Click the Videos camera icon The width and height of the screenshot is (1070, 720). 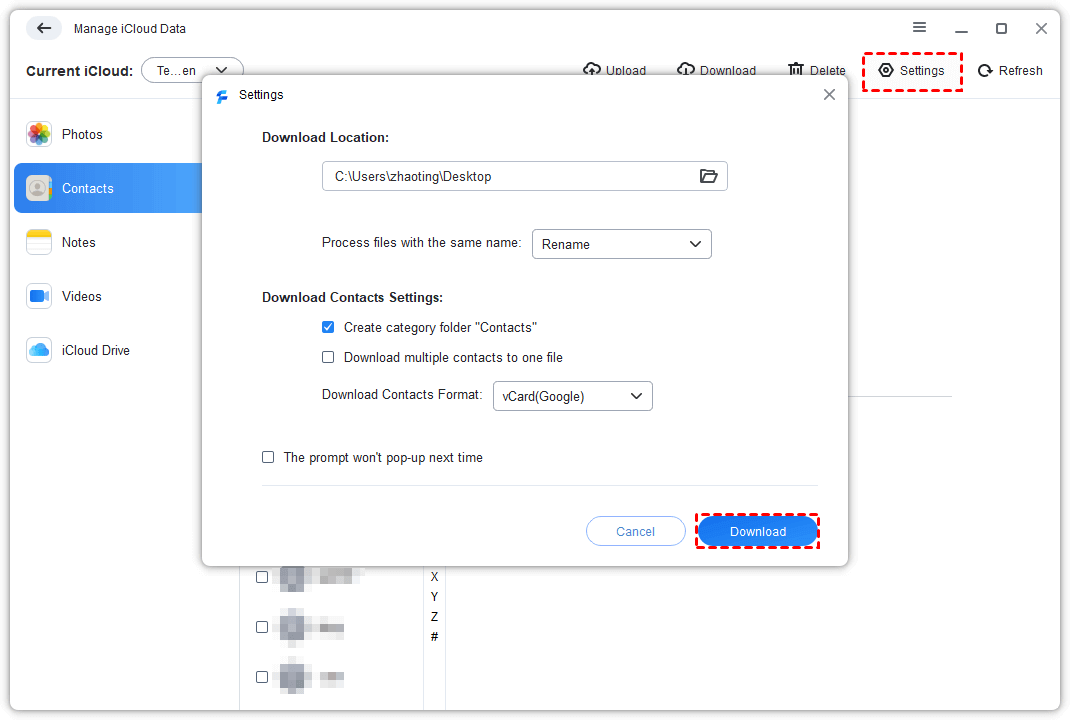pyautogui.click(x=39, y=296)
